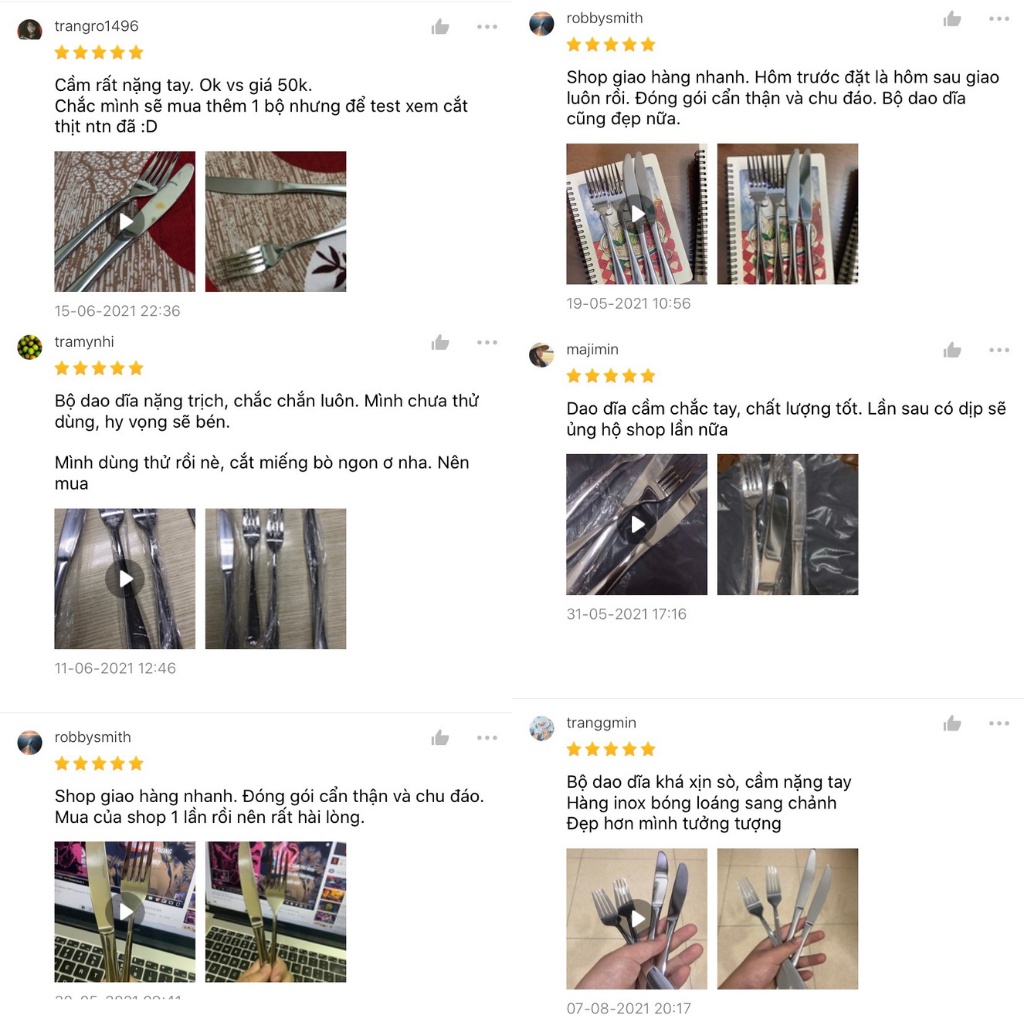
Task: Click majimin's profile avatar
Action: [x=541, y=355]
